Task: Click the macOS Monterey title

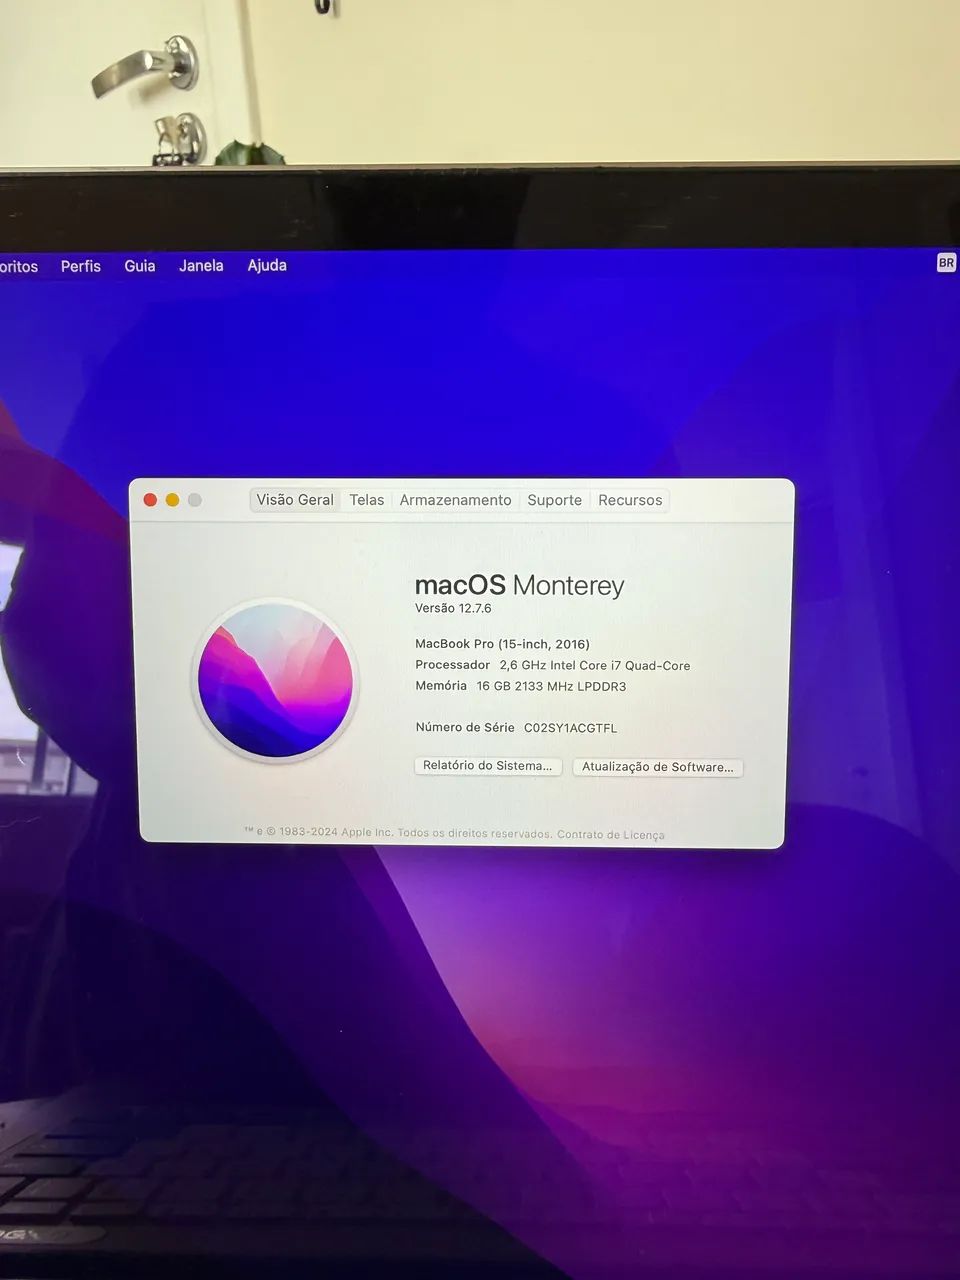Action: (x=519, y=585)
